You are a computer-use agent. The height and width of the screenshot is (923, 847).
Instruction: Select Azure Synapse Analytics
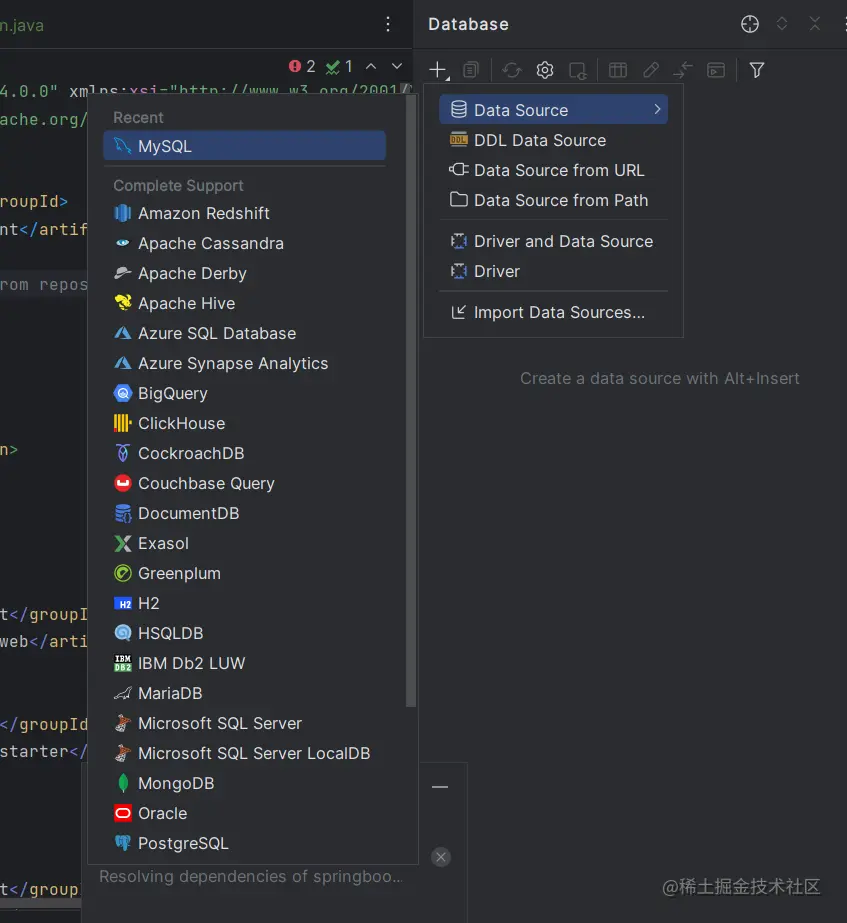[x=244, y=363]
